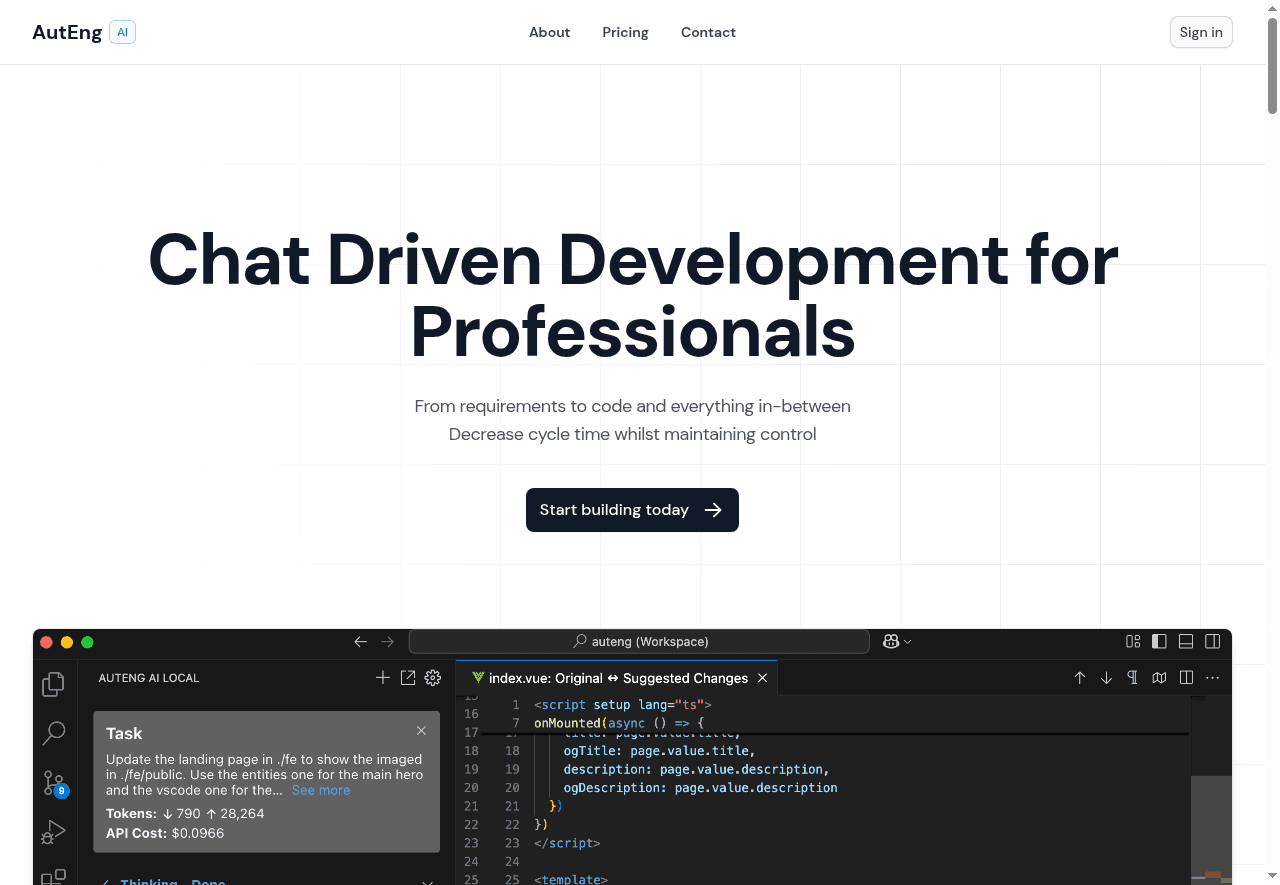
Task: Open the Search magnifier in activity bar
Action: (53, 733)
